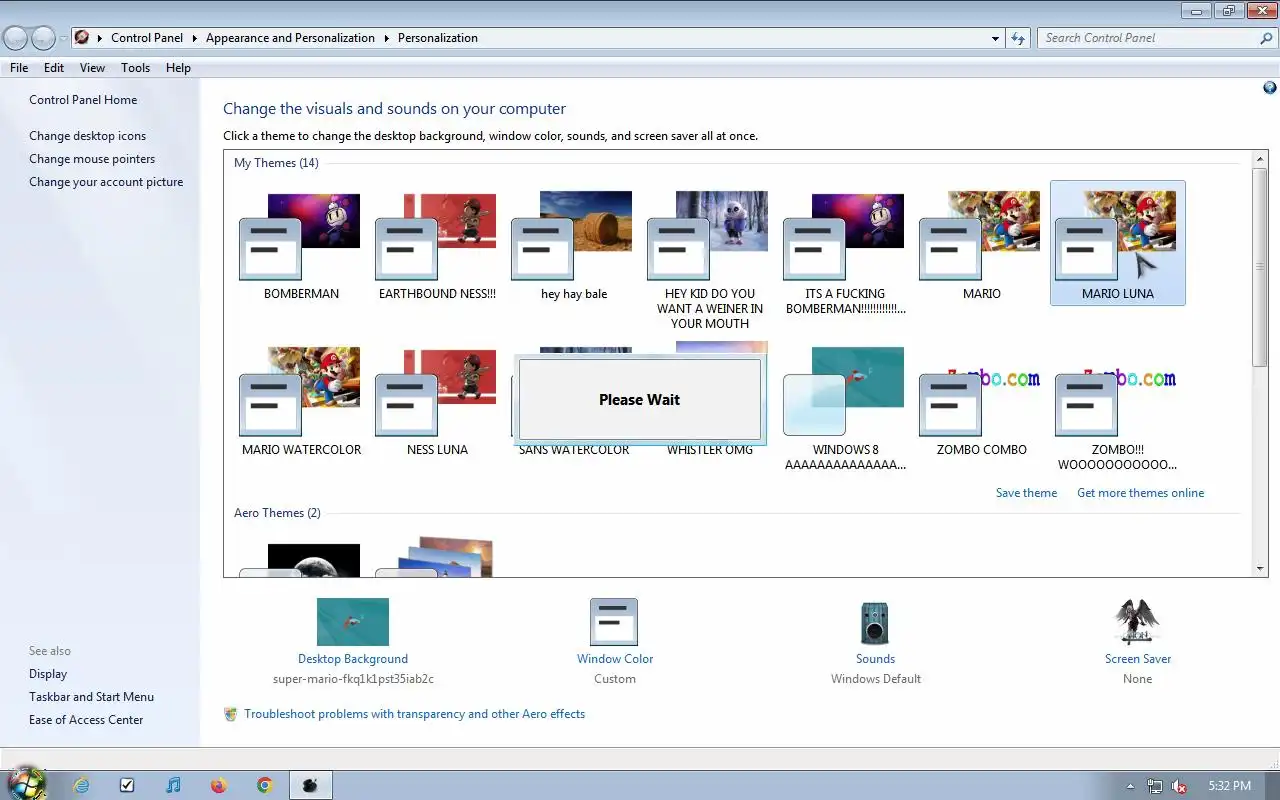The height and width of the screenshot is (800, 1280).
Task: Click the search magnifier icon
Action: tap(1266, 38)
